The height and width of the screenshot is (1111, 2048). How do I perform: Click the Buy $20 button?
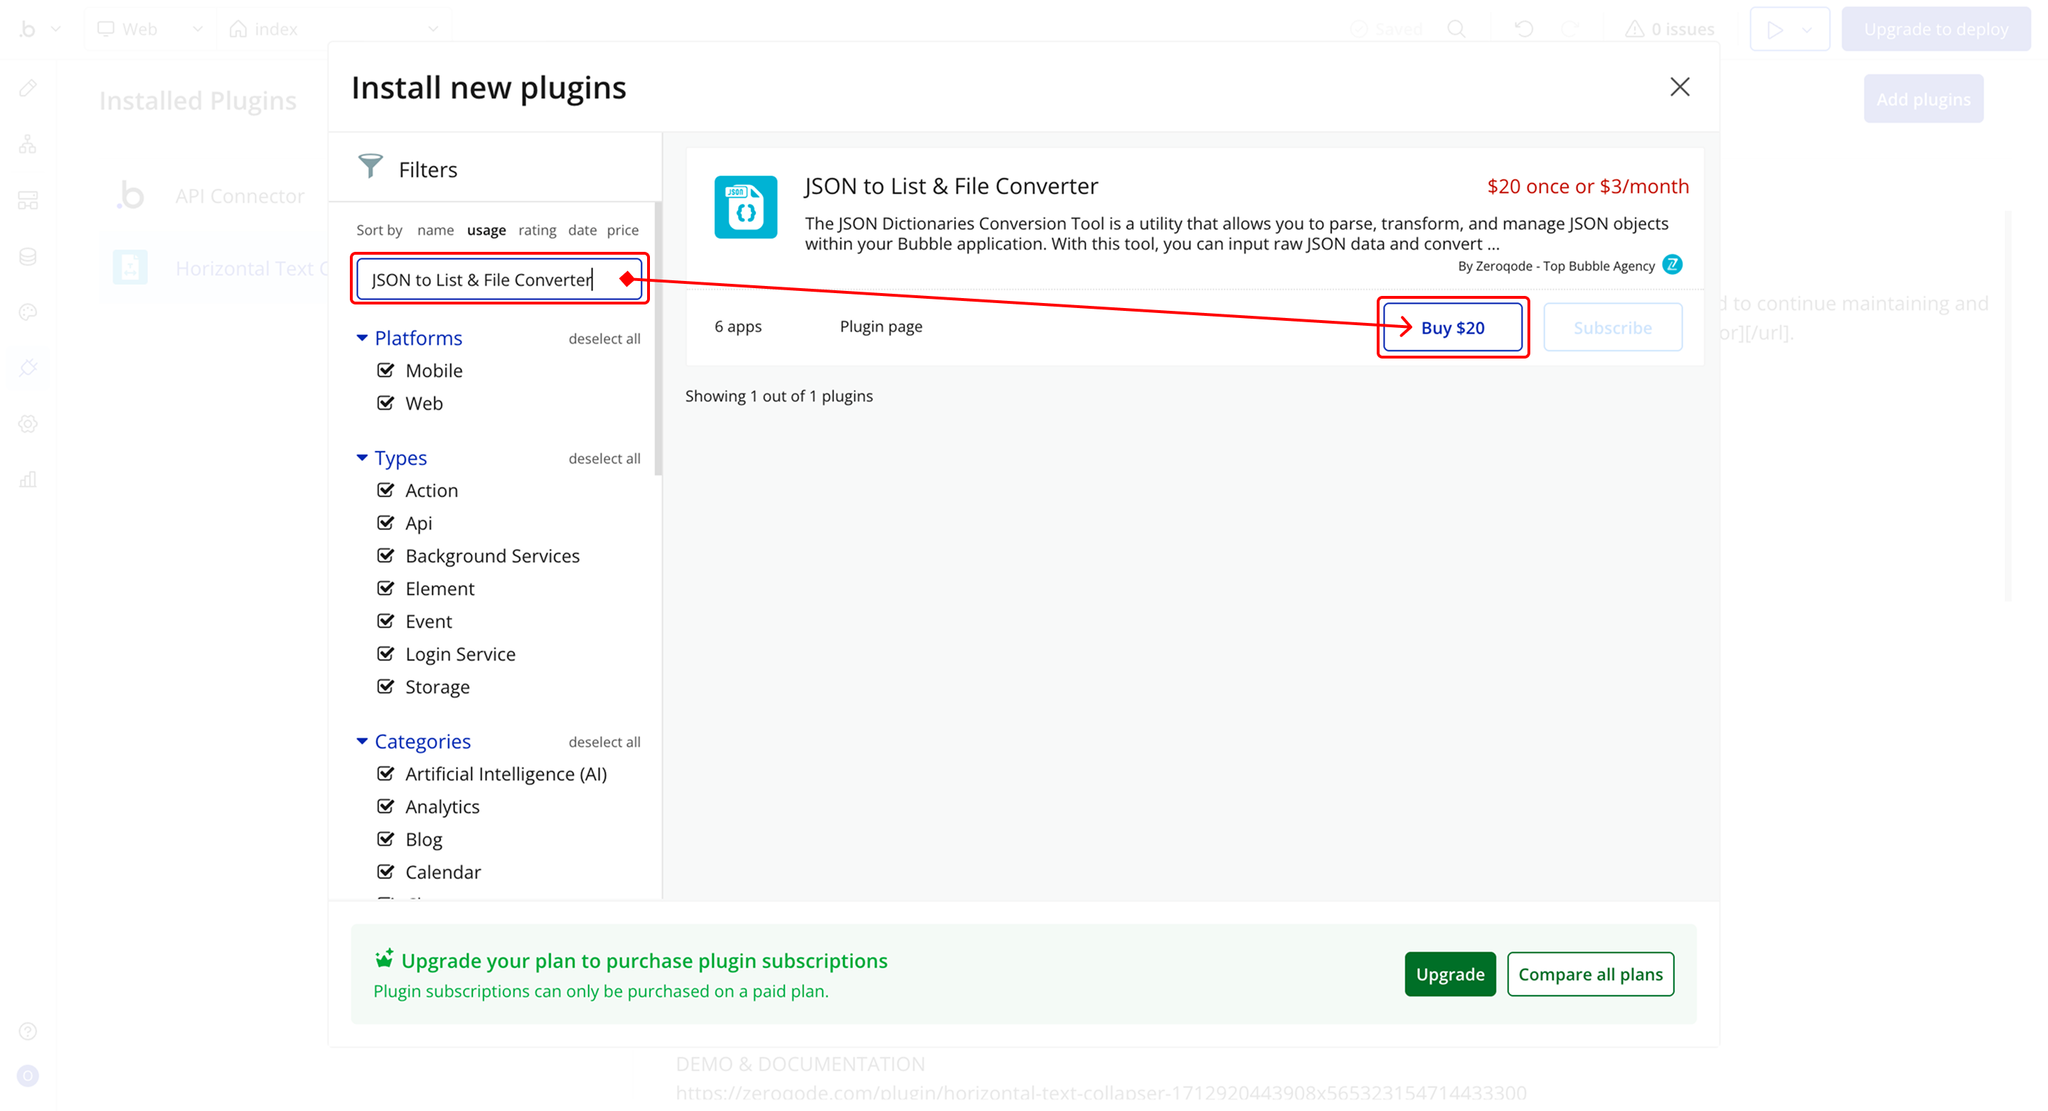point(1452,327)
